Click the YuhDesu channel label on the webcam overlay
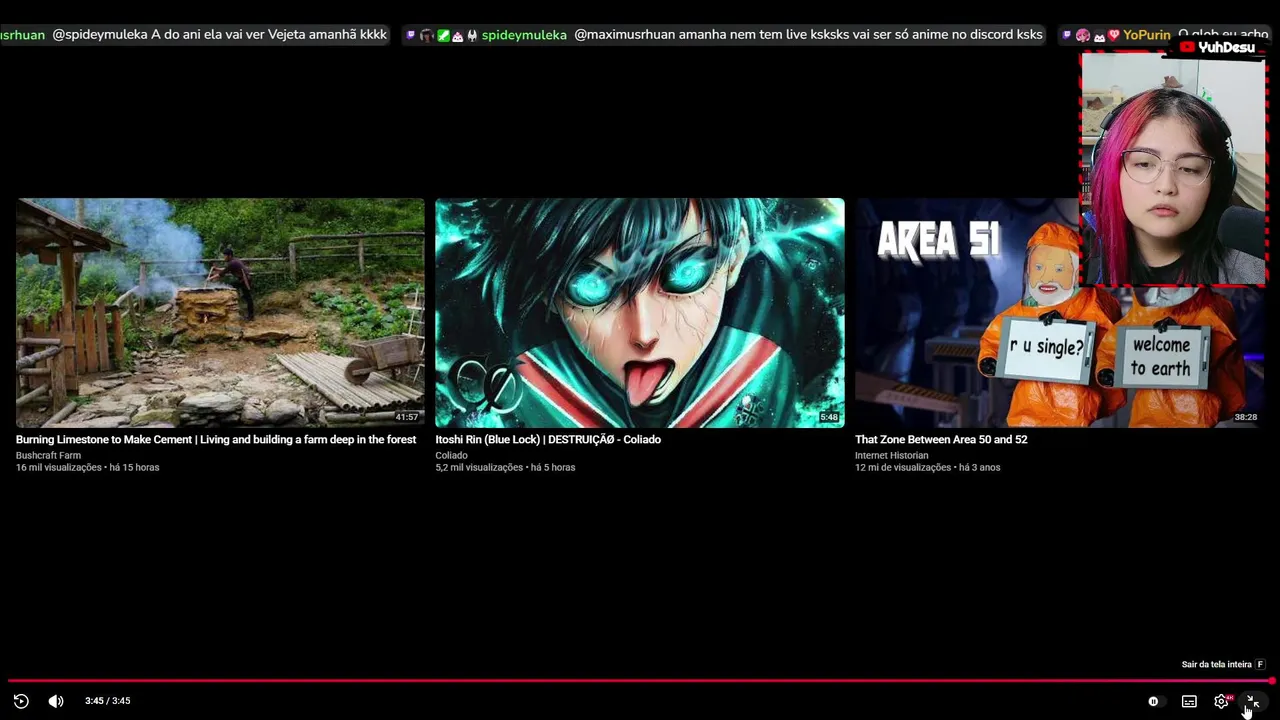 (1217, 47)
